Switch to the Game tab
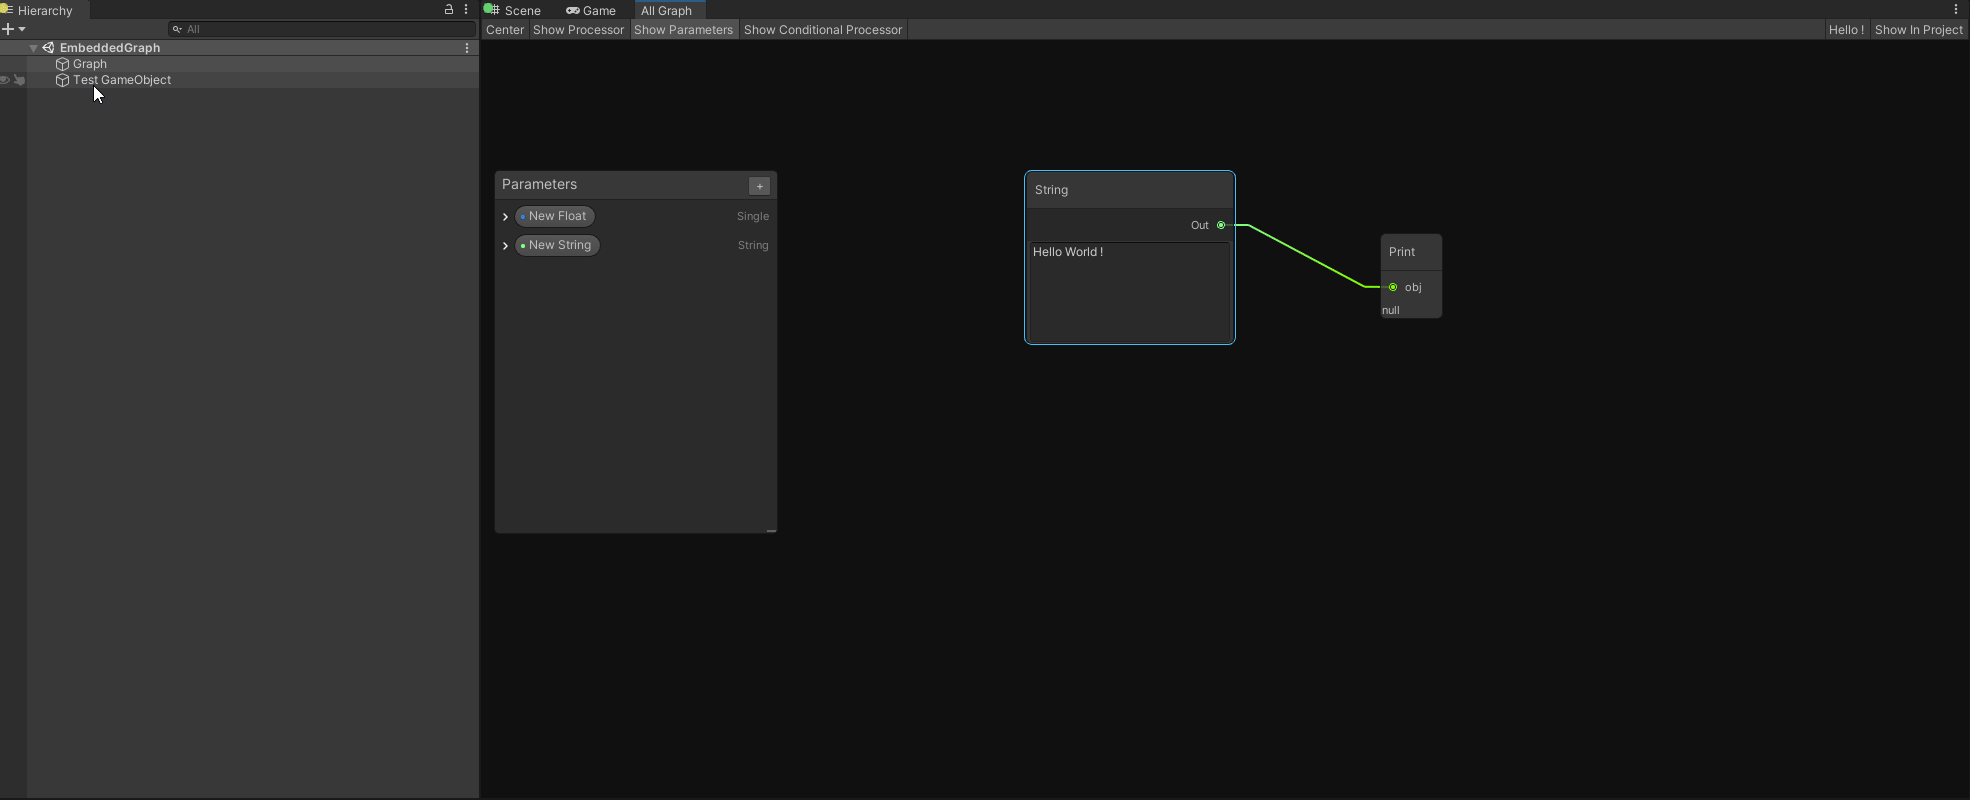 591,10
